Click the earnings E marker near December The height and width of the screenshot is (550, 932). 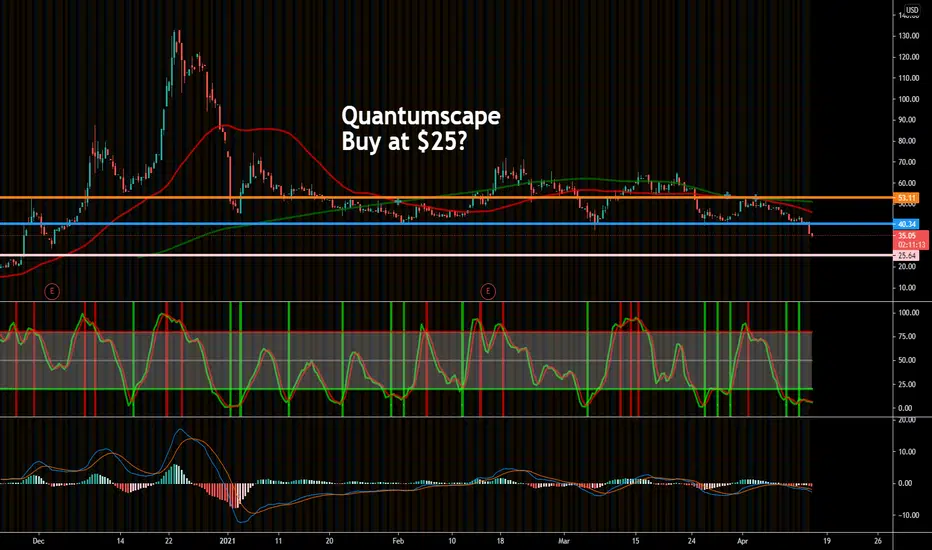coord(52,291)
